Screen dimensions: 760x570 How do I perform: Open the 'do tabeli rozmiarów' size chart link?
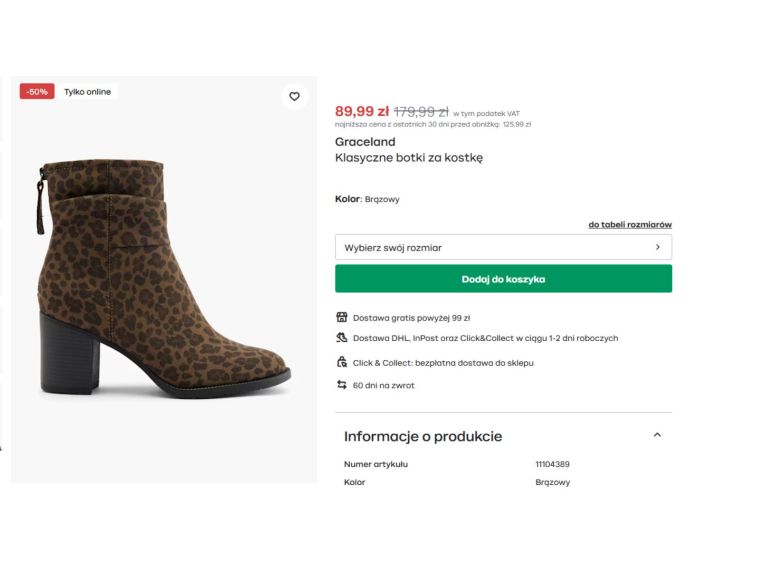(629, 225)
